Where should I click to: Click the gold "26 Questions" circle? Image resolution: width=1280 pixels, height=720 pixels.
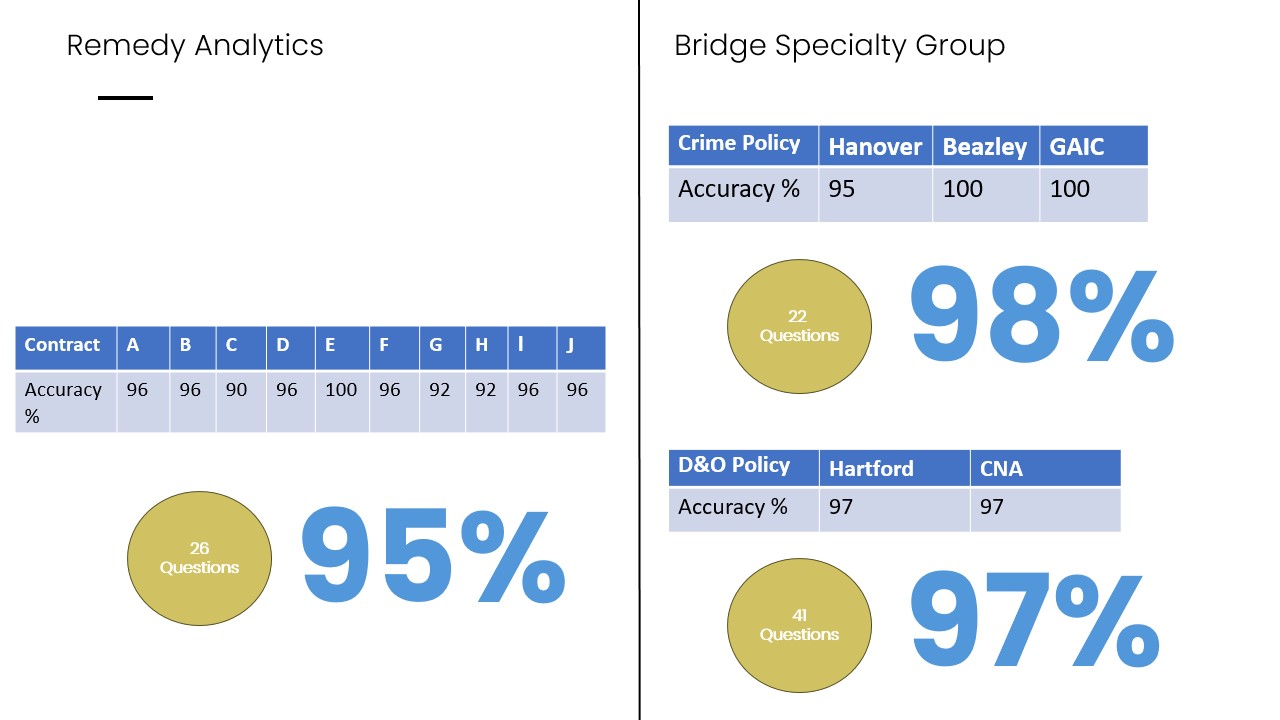(200, 558)
